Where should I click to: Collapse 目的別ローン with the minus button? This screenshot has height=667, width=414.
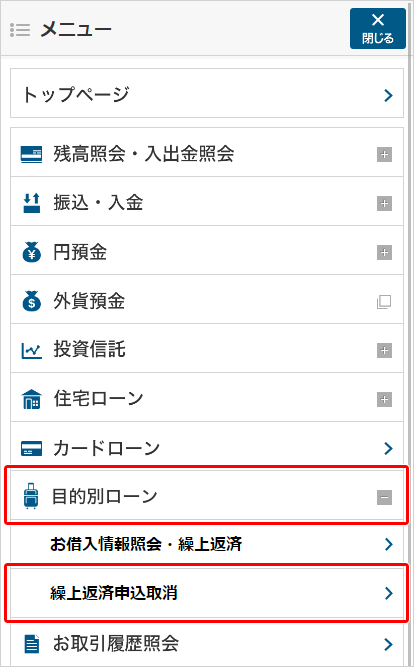tap(384, 497)
